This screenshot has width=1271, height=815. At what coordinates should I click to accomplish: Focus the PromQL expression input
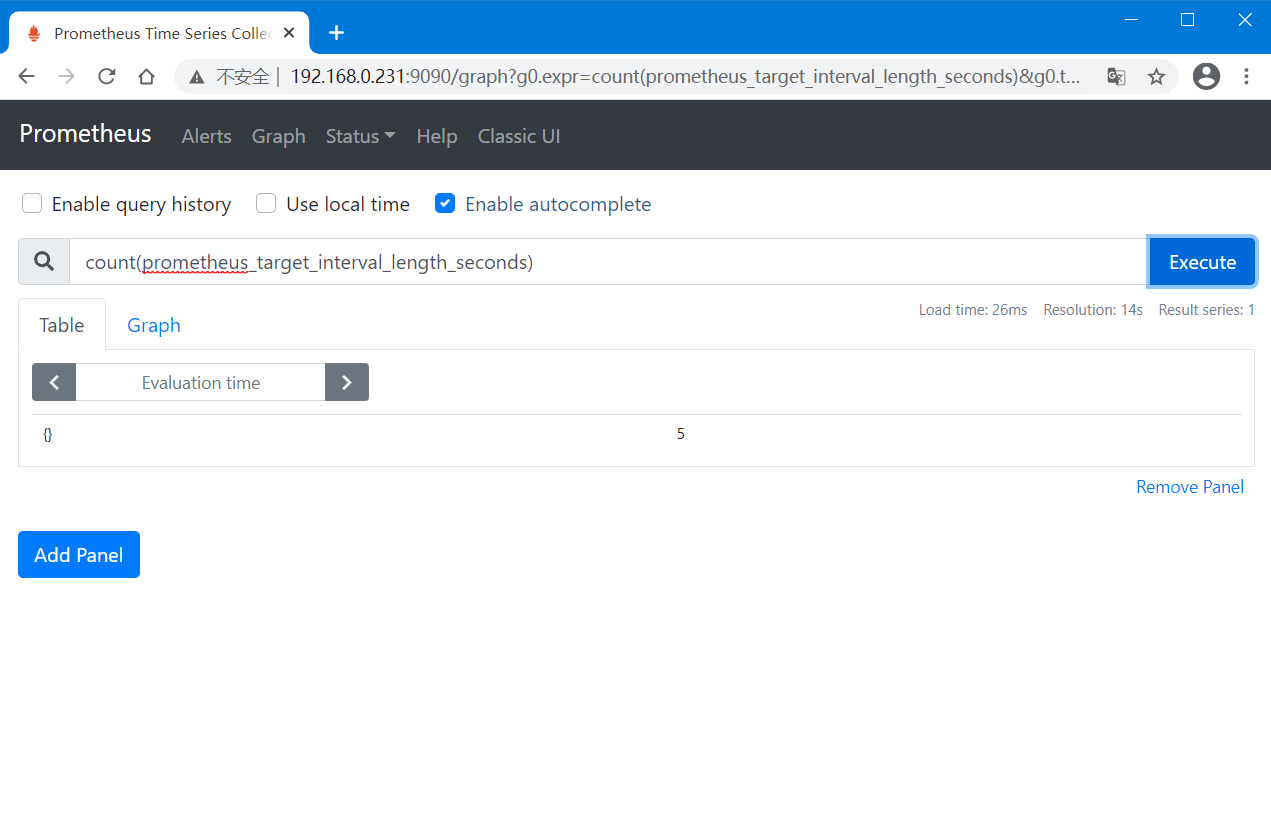(608, 262)
